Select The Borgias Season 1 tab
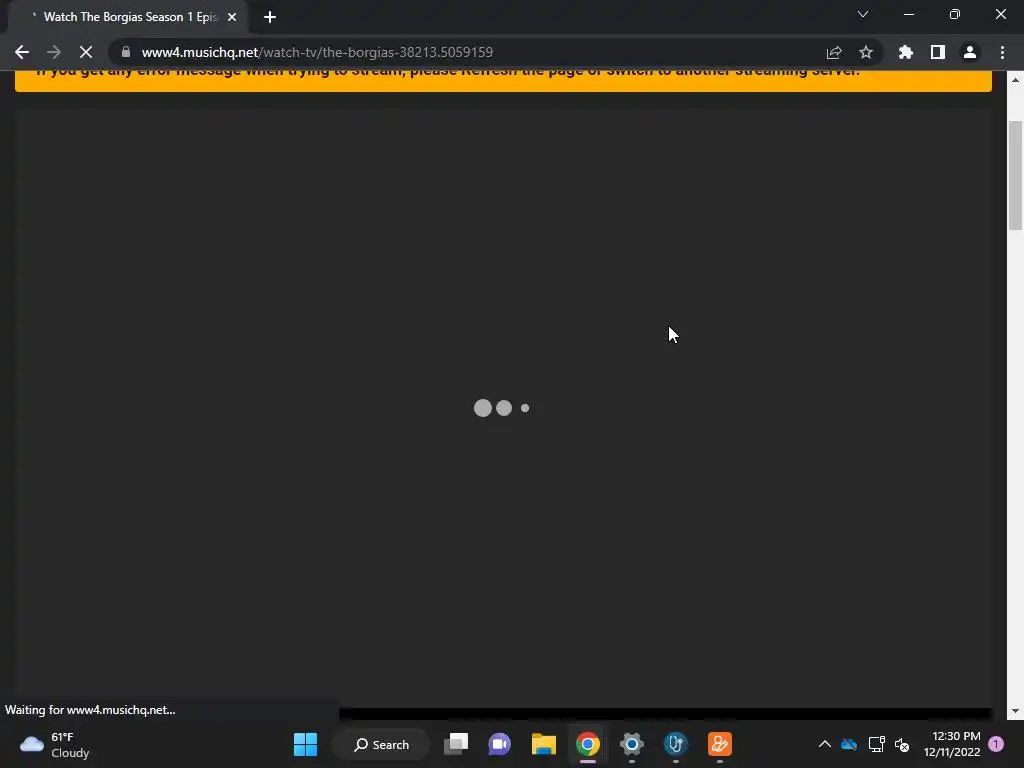Image resolution: width=1024 pixels, height=768 pixels. click(129, 17)
